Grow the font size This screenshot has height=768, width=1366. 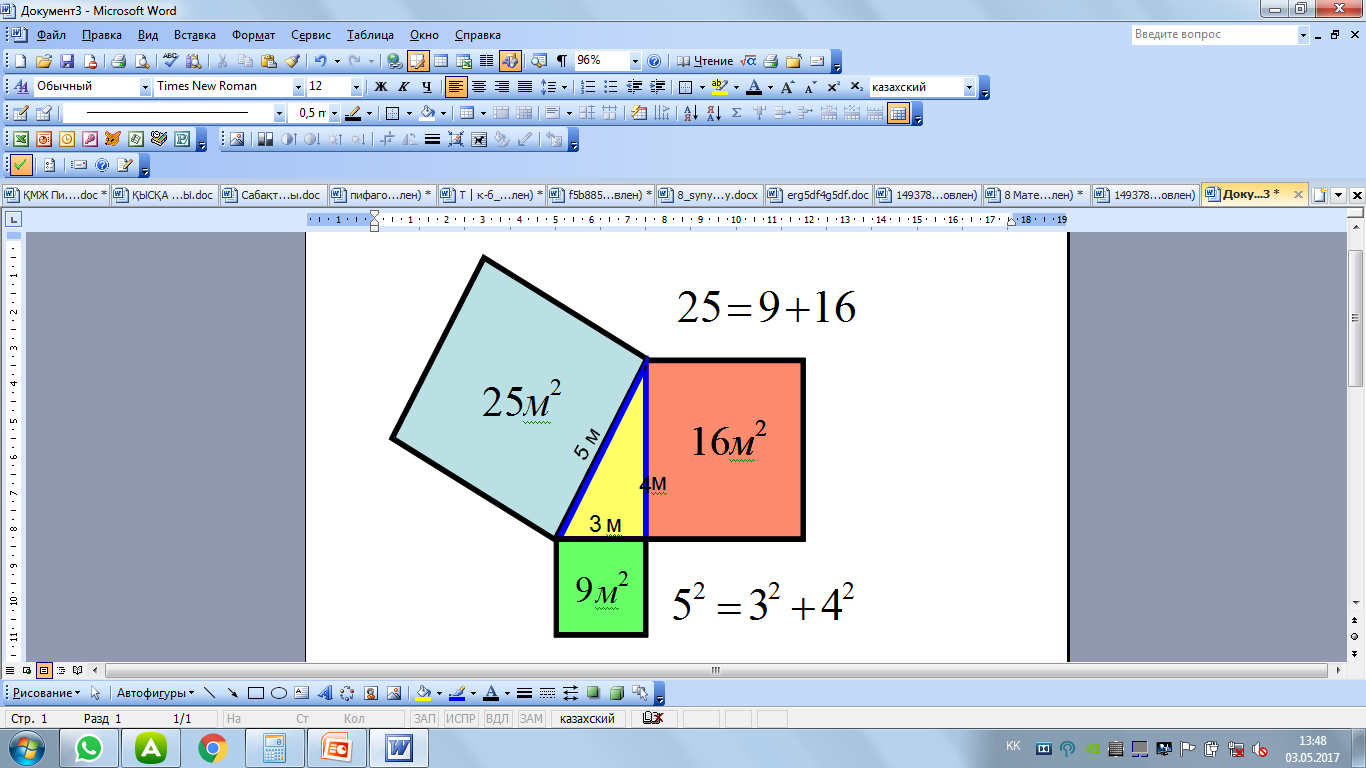[788, 87]
